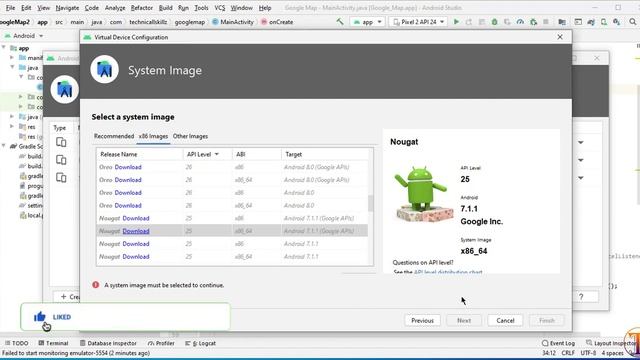Open the Search Everywhere magnifier icon
This screenshot has height=360, width=640.
[633, 22]
